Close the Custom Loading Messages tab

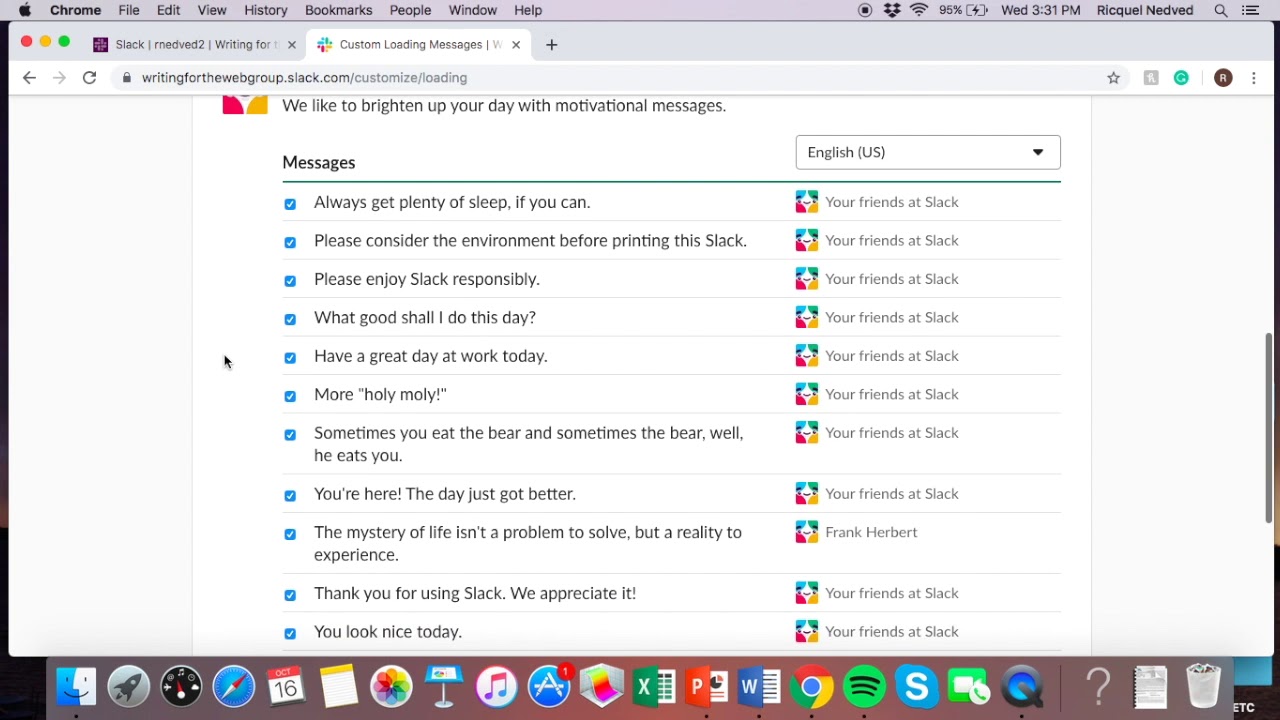[x=516, y=45]
